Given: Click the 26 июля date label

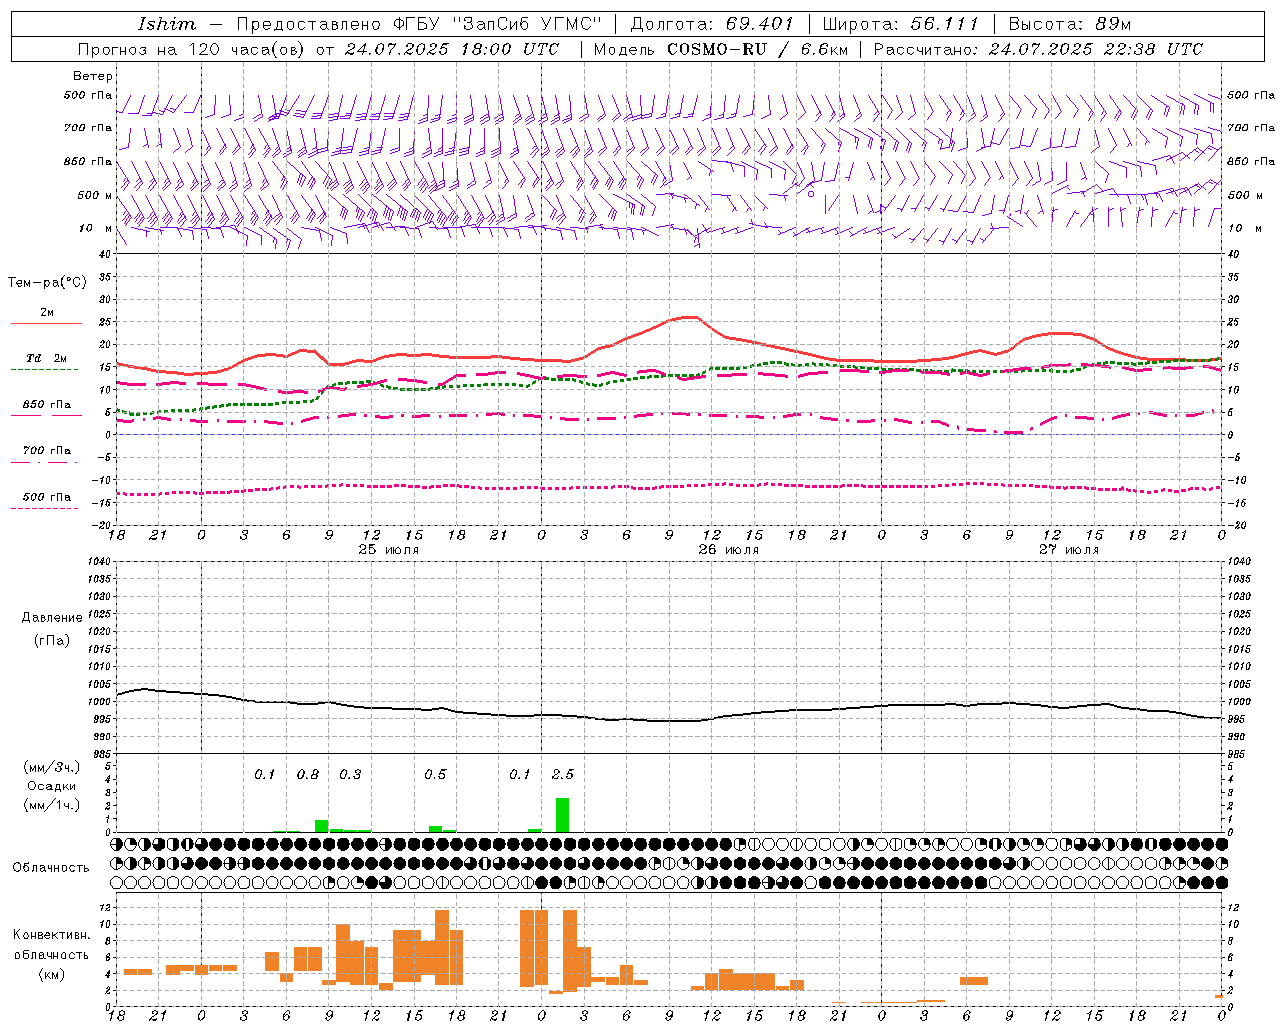Looking at the screenshot, I should (x=729, y=550).
